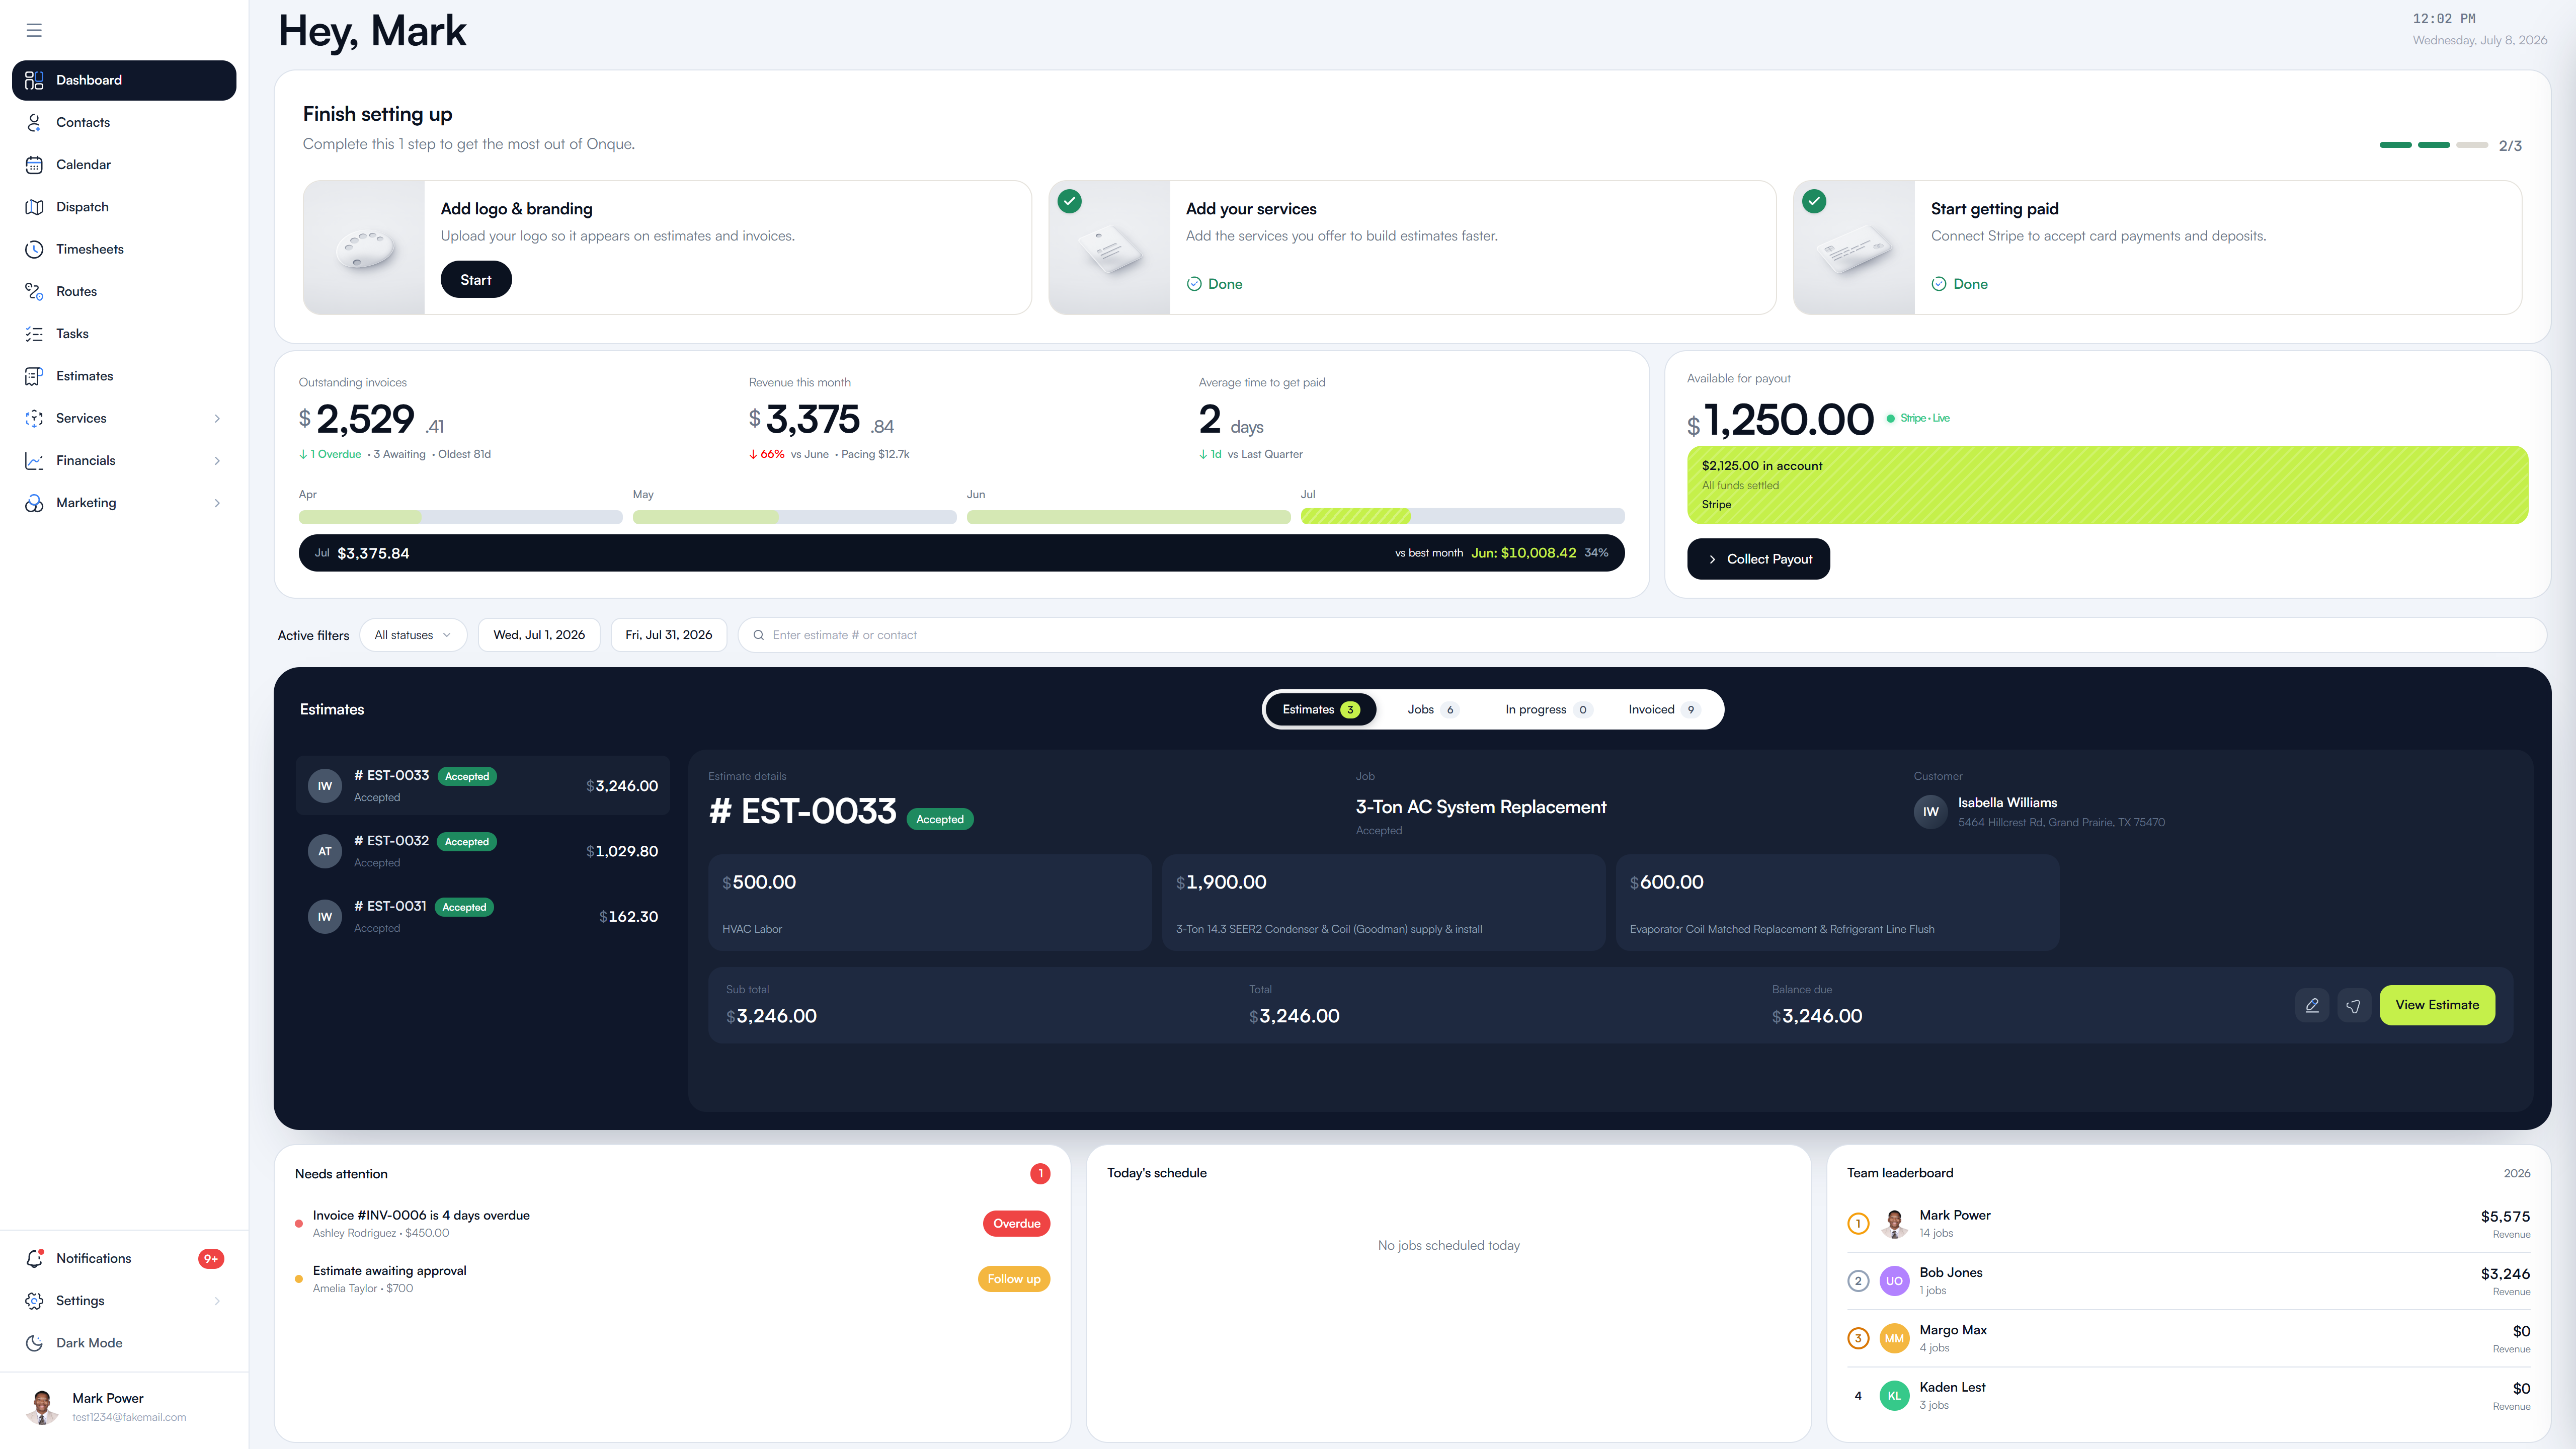Click the April revenue progress bar
Image resolution: width=2576 pixels, height=1449 pixels.
click(460, 517)
